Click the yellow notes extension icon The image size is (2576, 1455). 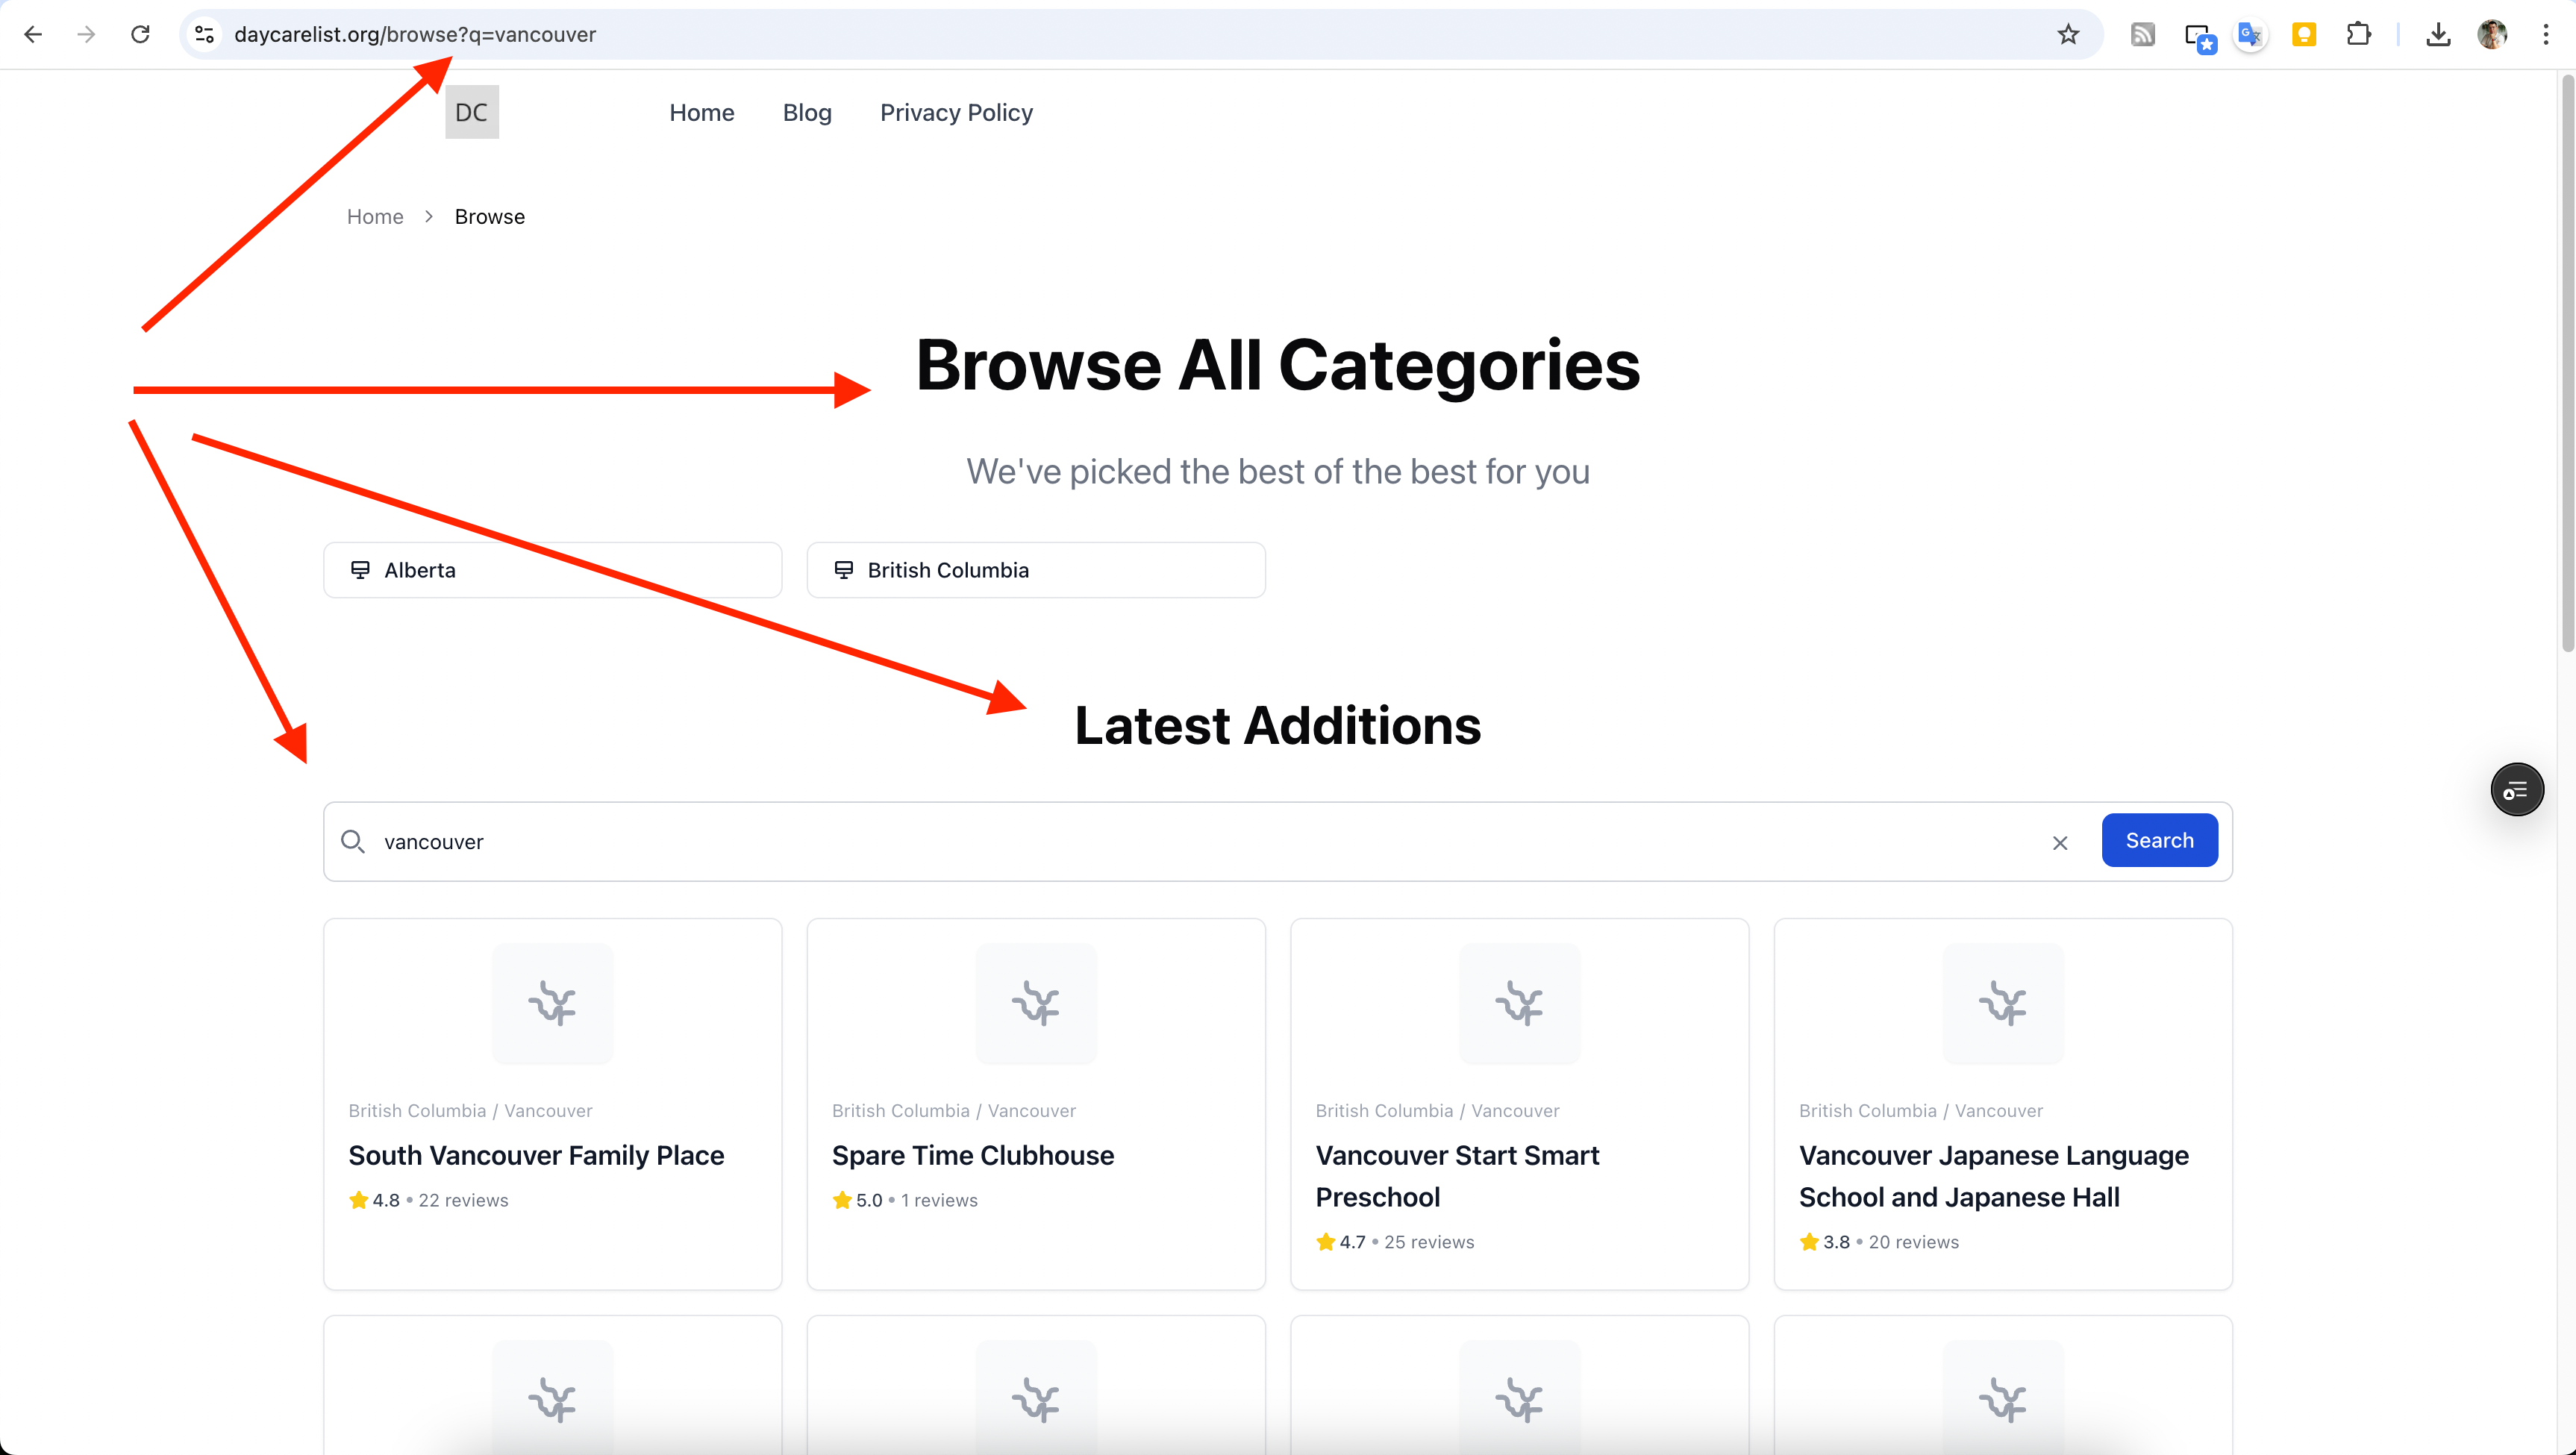click(2304, 34)
